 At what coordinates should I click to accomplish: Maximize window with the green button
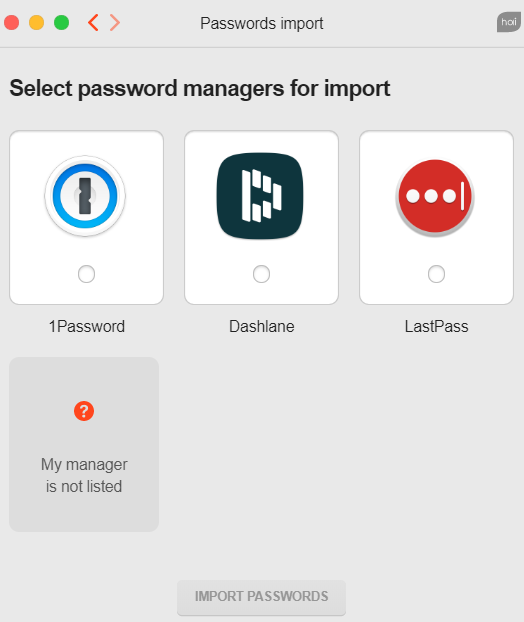pos(61,22)
